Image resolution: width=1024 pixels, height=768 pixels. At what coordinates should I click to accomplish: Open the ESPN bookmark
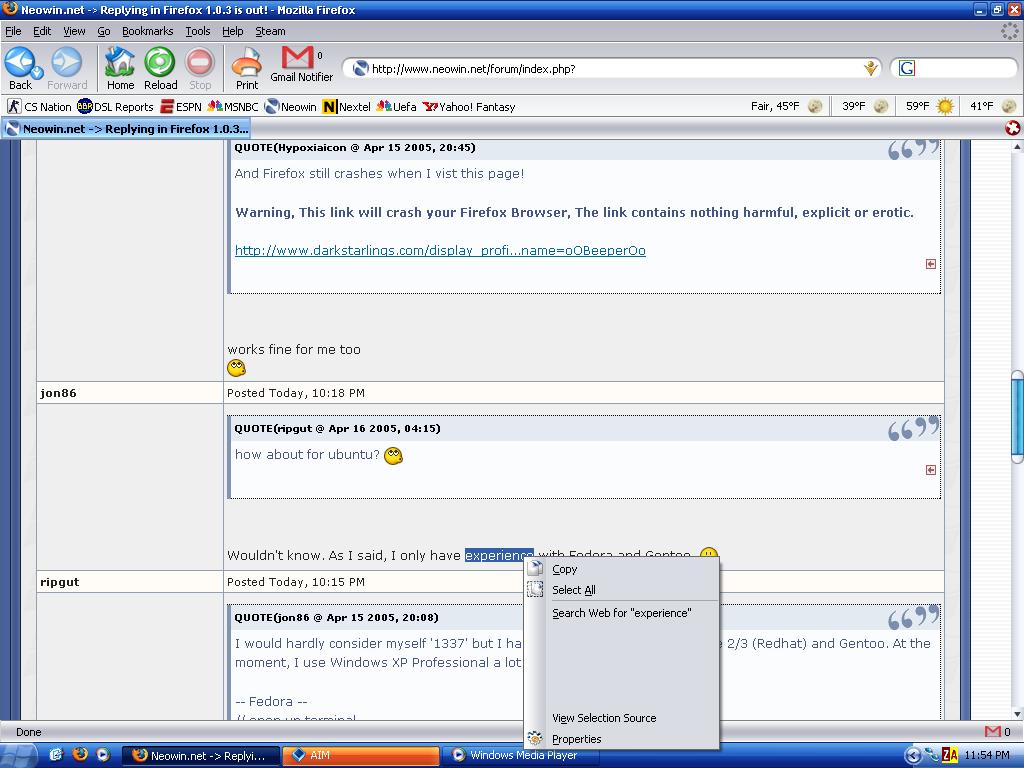[x=181, y=107]
